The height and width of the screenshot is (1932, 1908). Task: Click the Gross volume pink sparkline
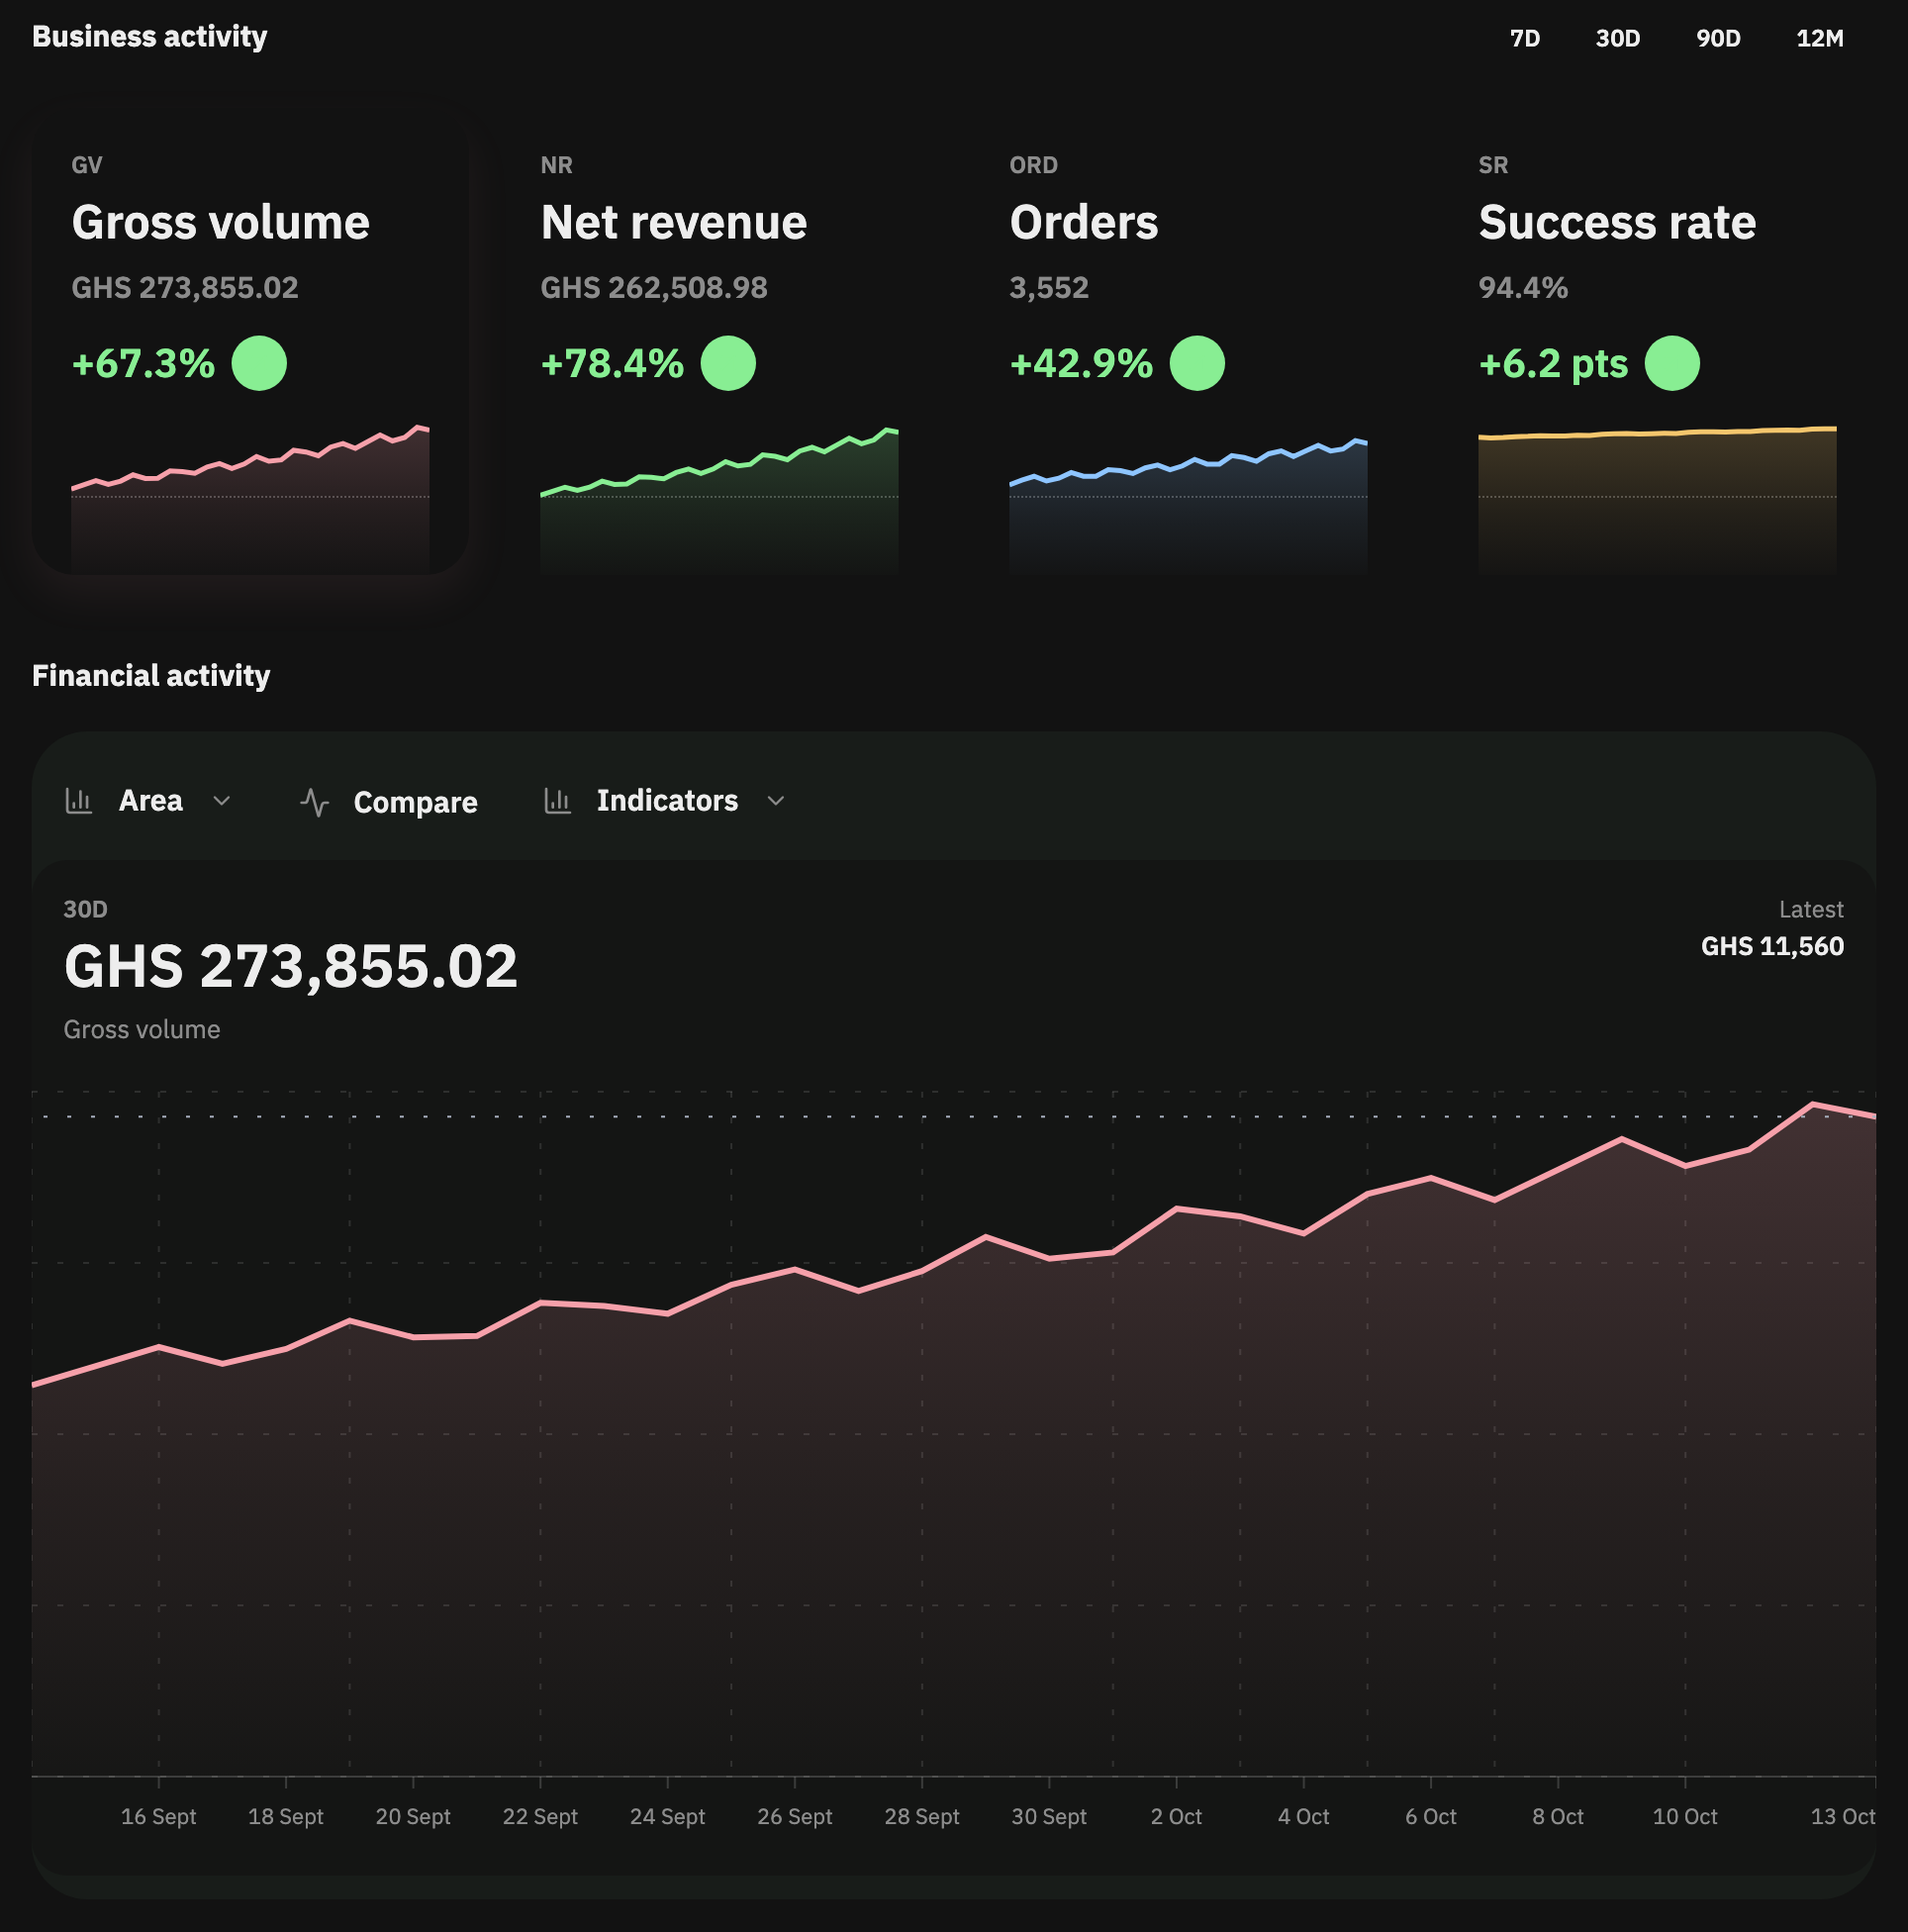(250, 498)
